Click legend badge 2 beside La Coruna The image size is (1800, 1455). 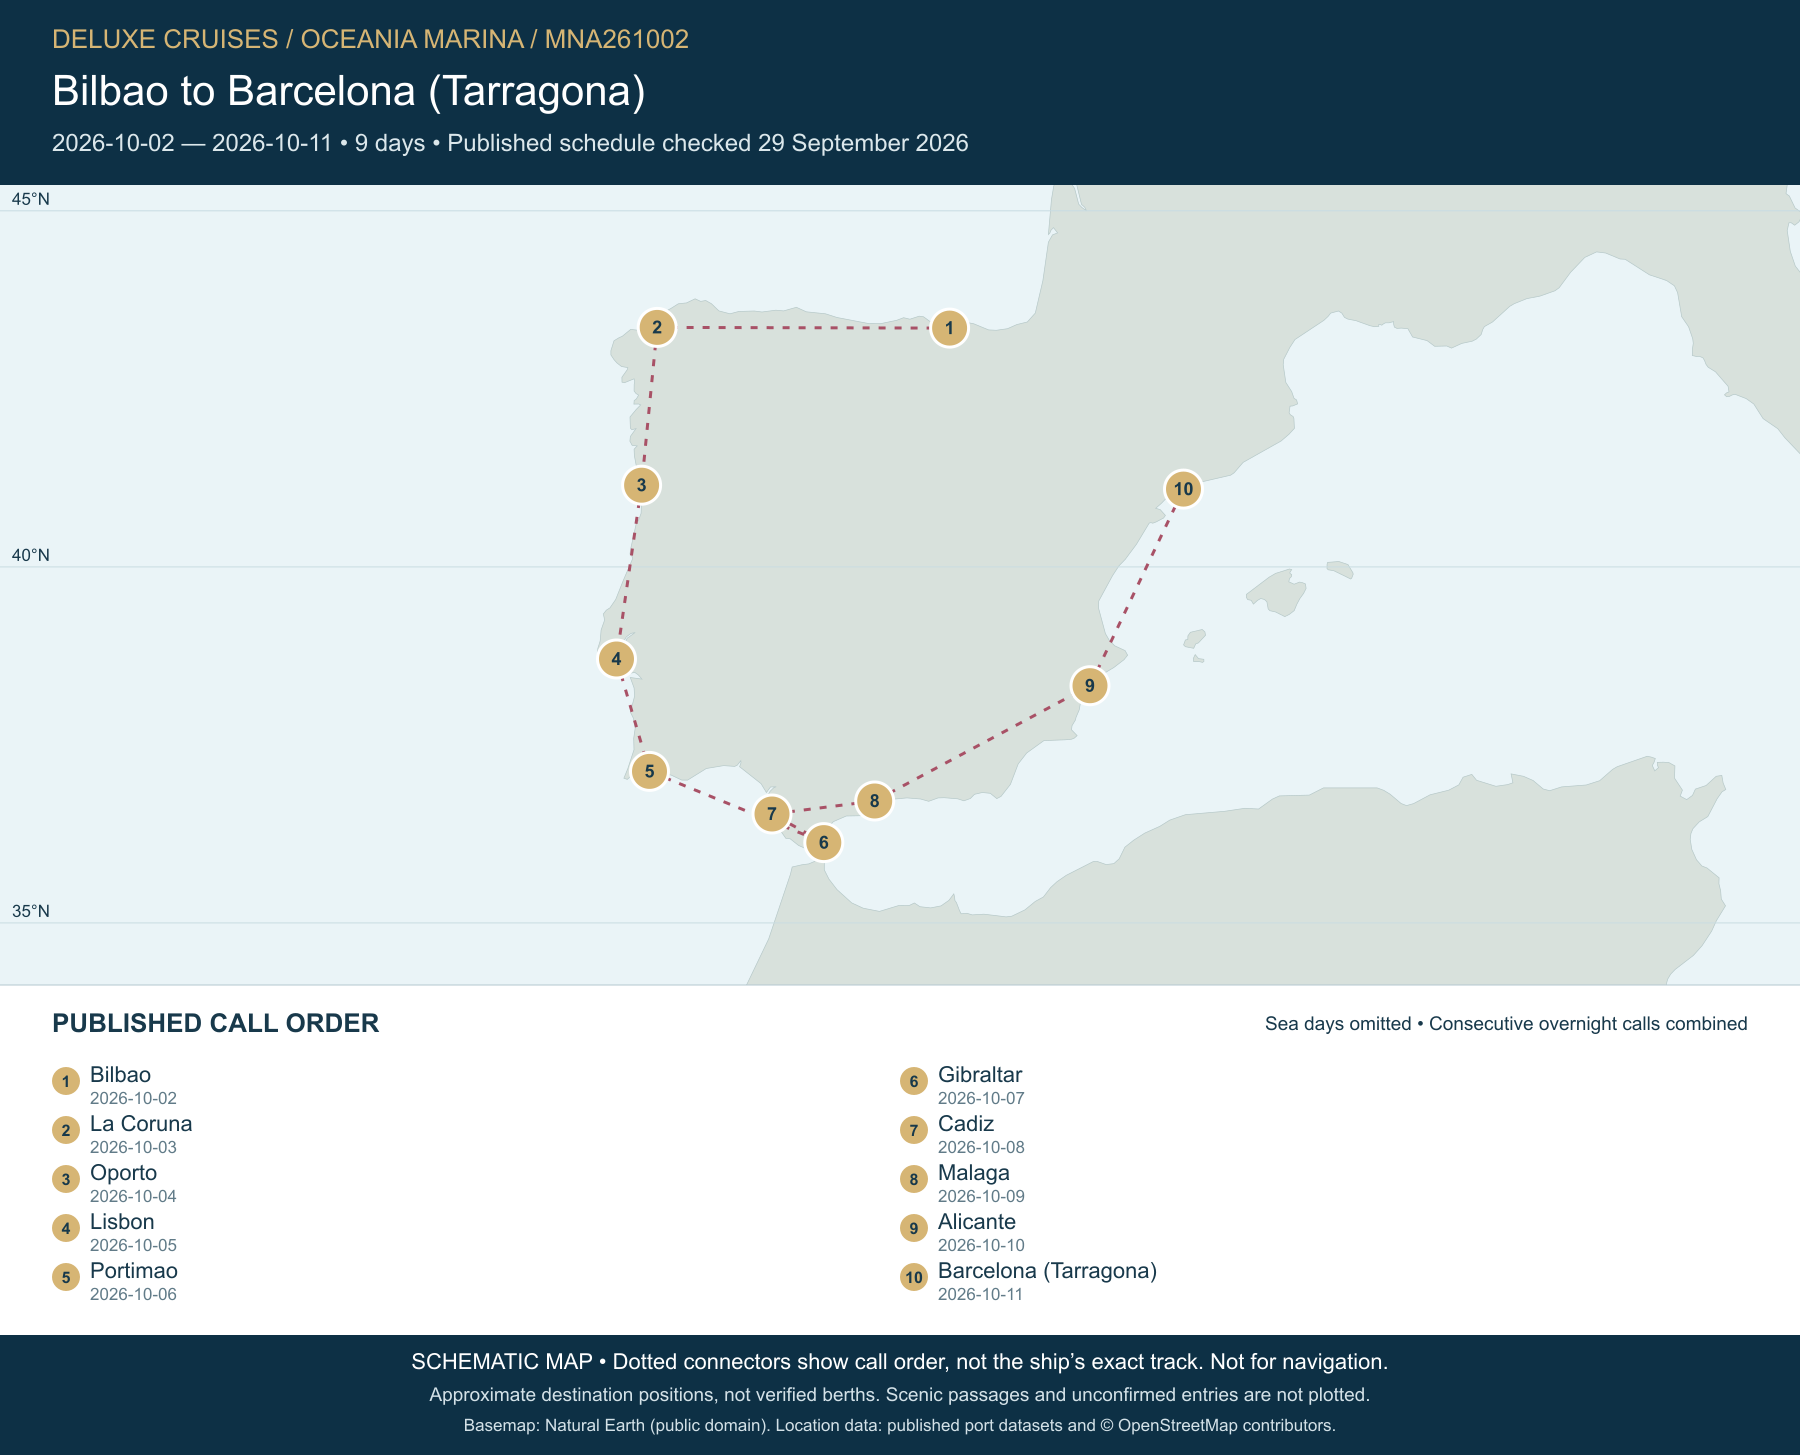[66, 1130]
